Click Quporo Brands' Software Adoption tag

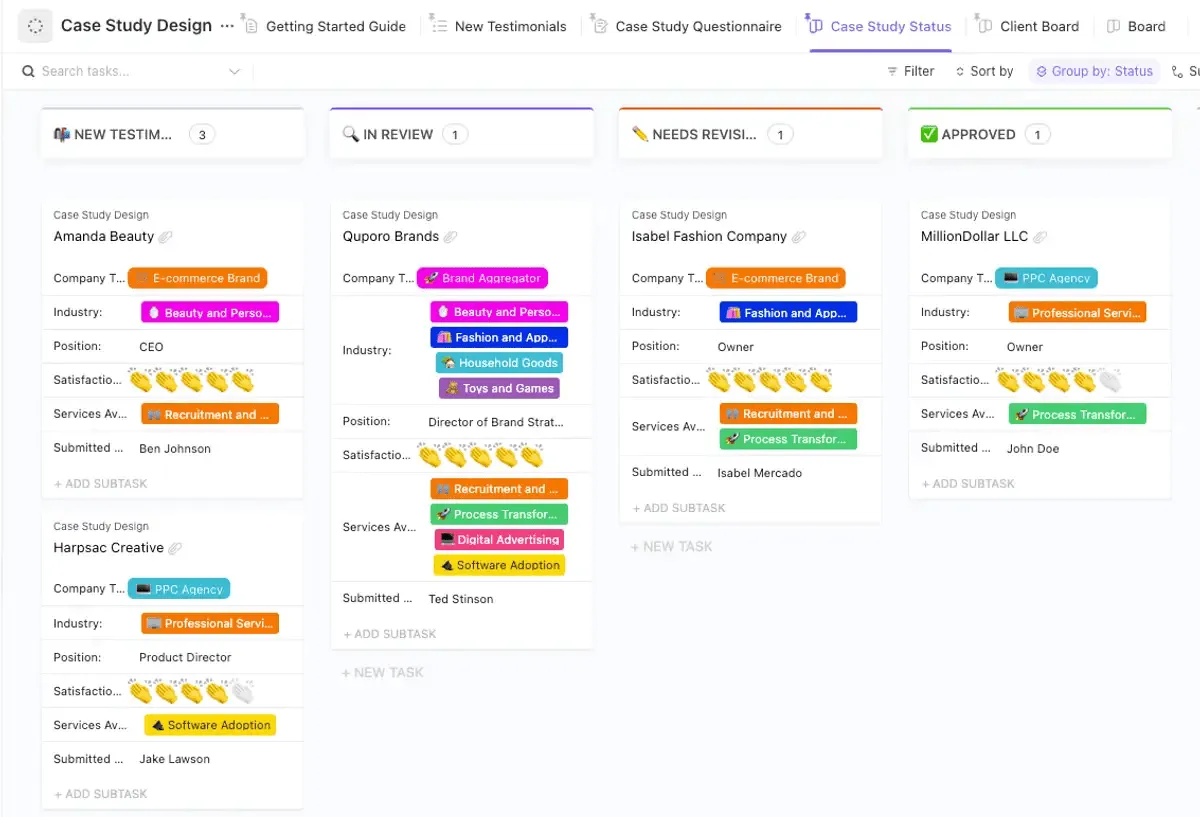(499, 565)
